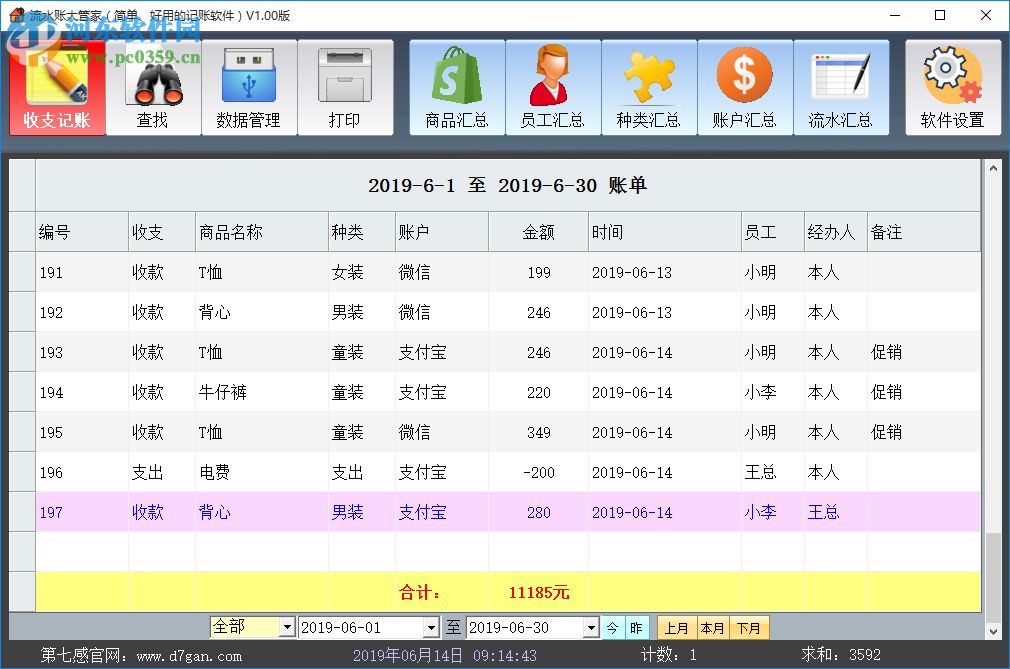Open 流水汇总 transaction summary
1010x669 pixels.
click(841, 88)
